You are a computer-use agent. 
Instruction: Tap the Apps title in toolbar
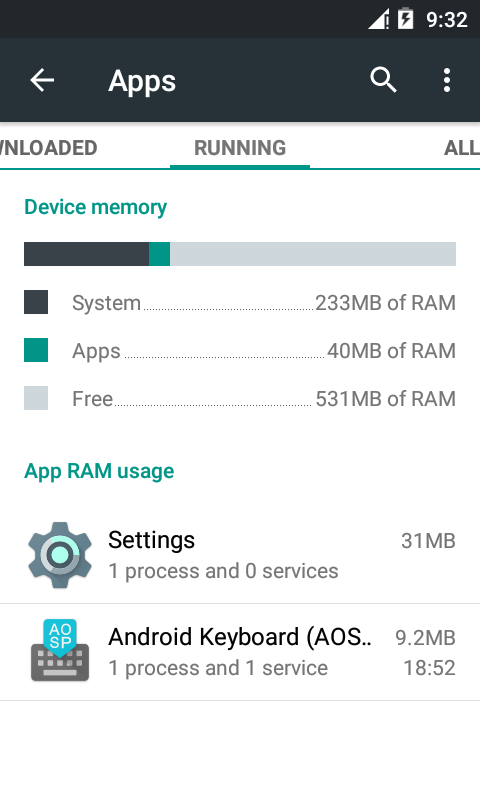[x=142, y=81]
